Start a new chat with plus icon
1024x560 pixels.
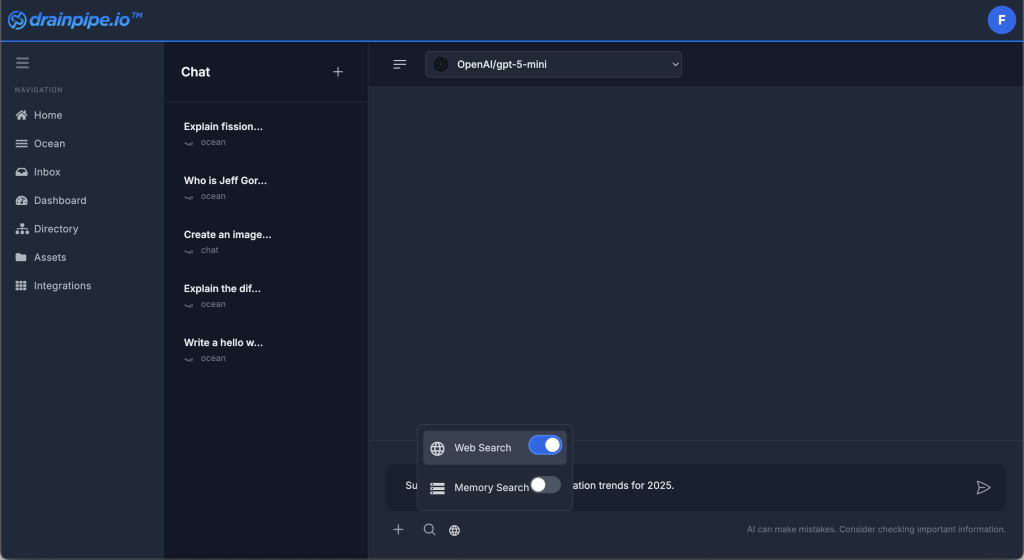338,72
